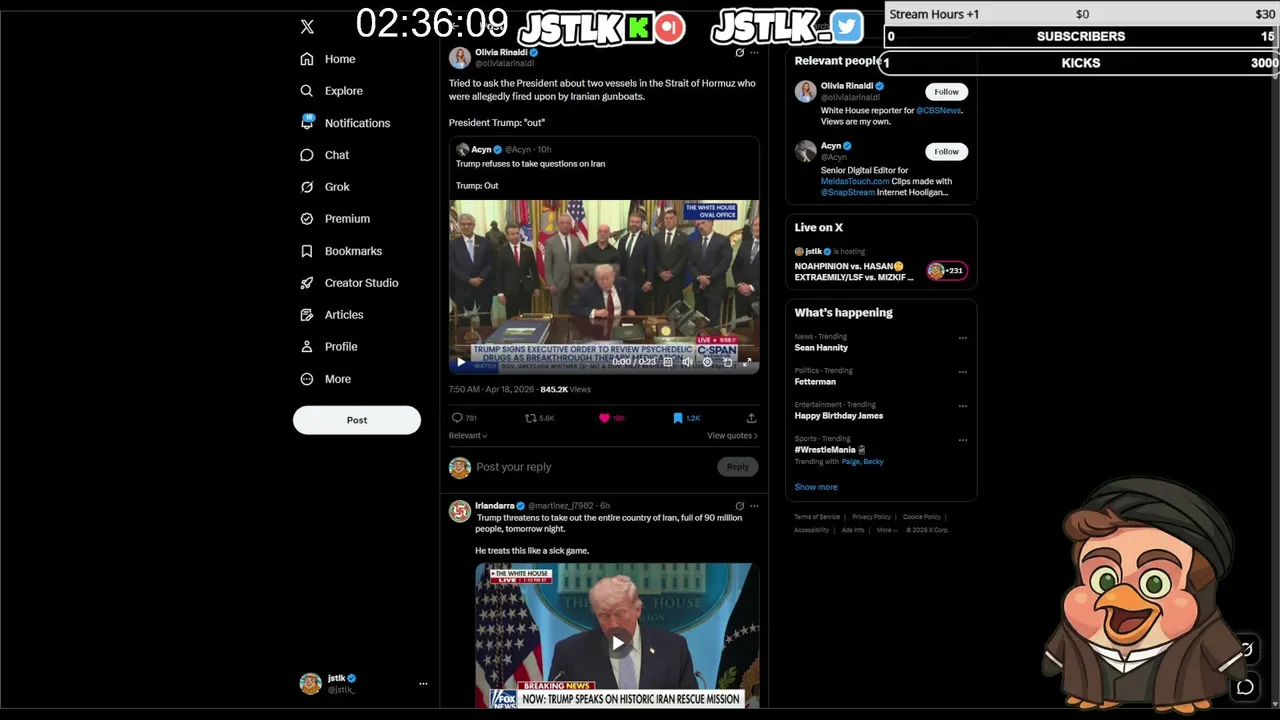Toggle captions on the C-SPAN video
The image size is (1280, 720).
(668, 362)
